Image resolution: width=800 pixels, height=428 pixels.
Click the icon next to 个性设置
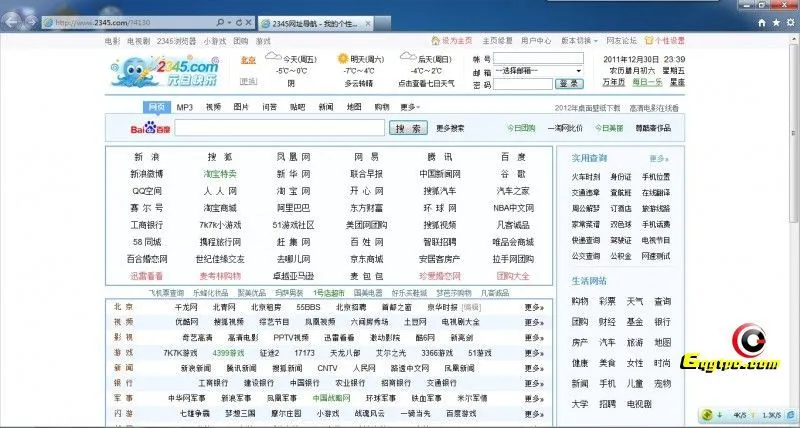(649, 40)
